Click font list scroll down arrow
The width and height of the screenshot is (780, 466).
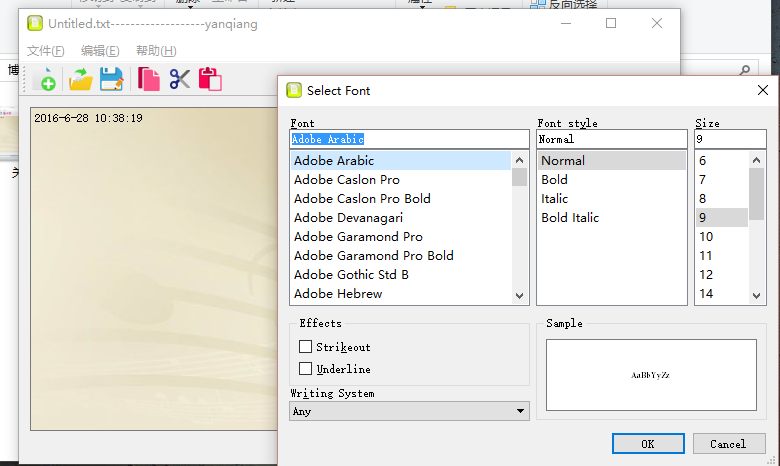click(519, 295)
